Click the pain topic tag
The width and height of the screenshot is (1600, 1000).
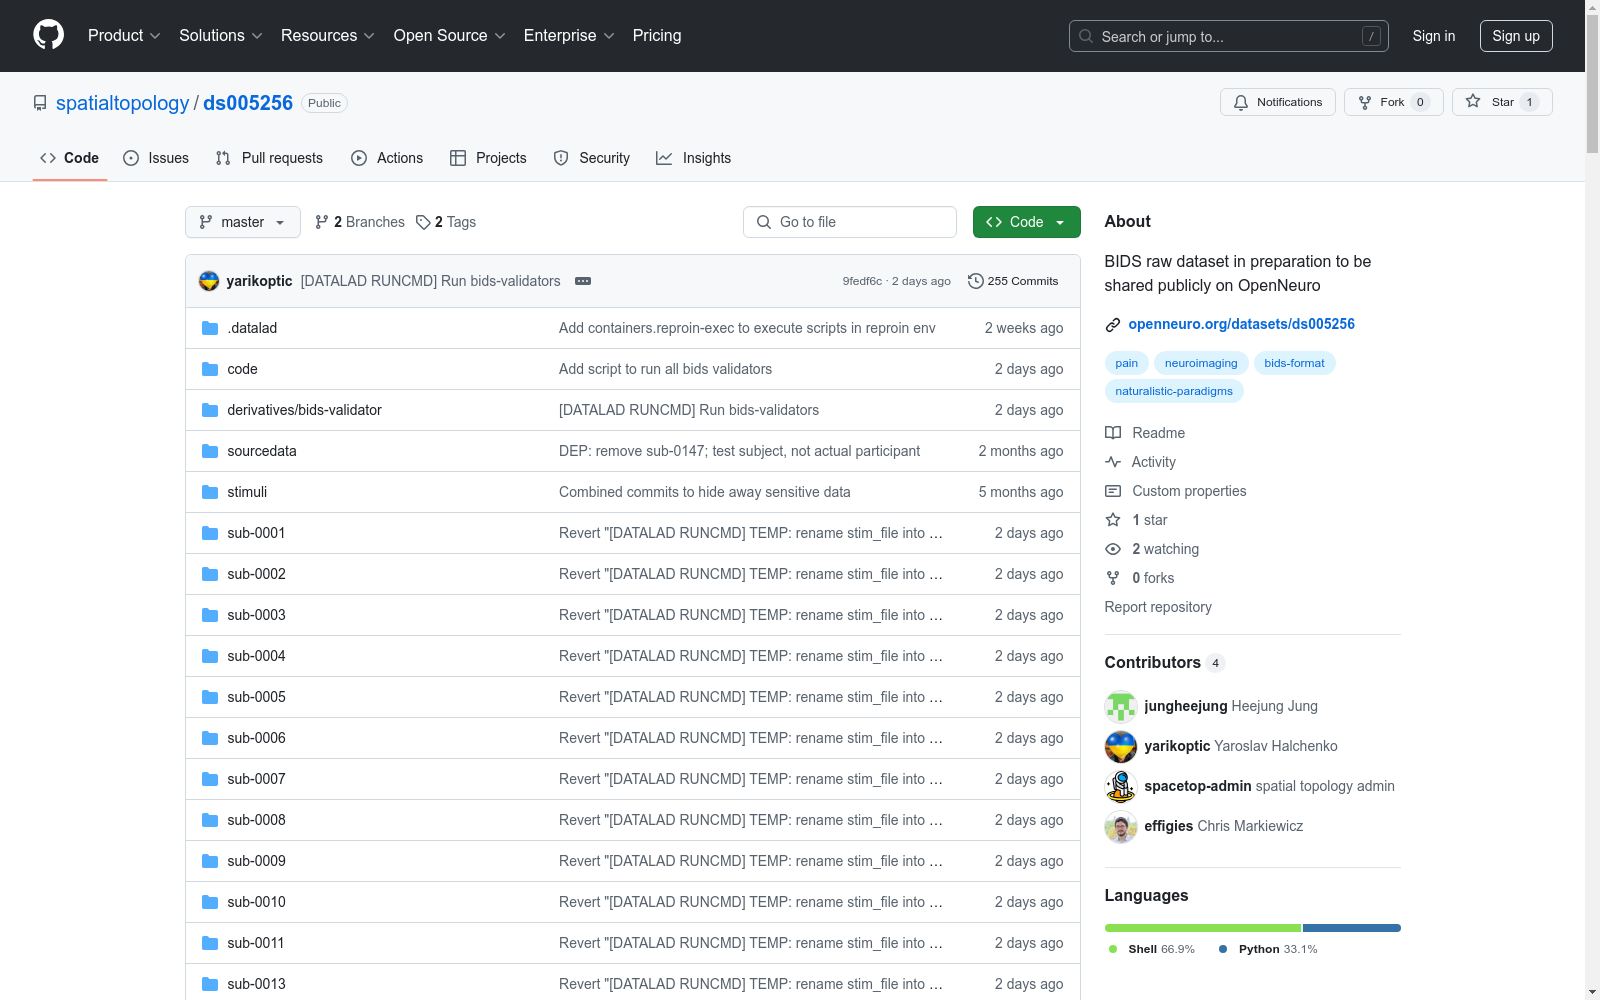tap(1126, 363)
